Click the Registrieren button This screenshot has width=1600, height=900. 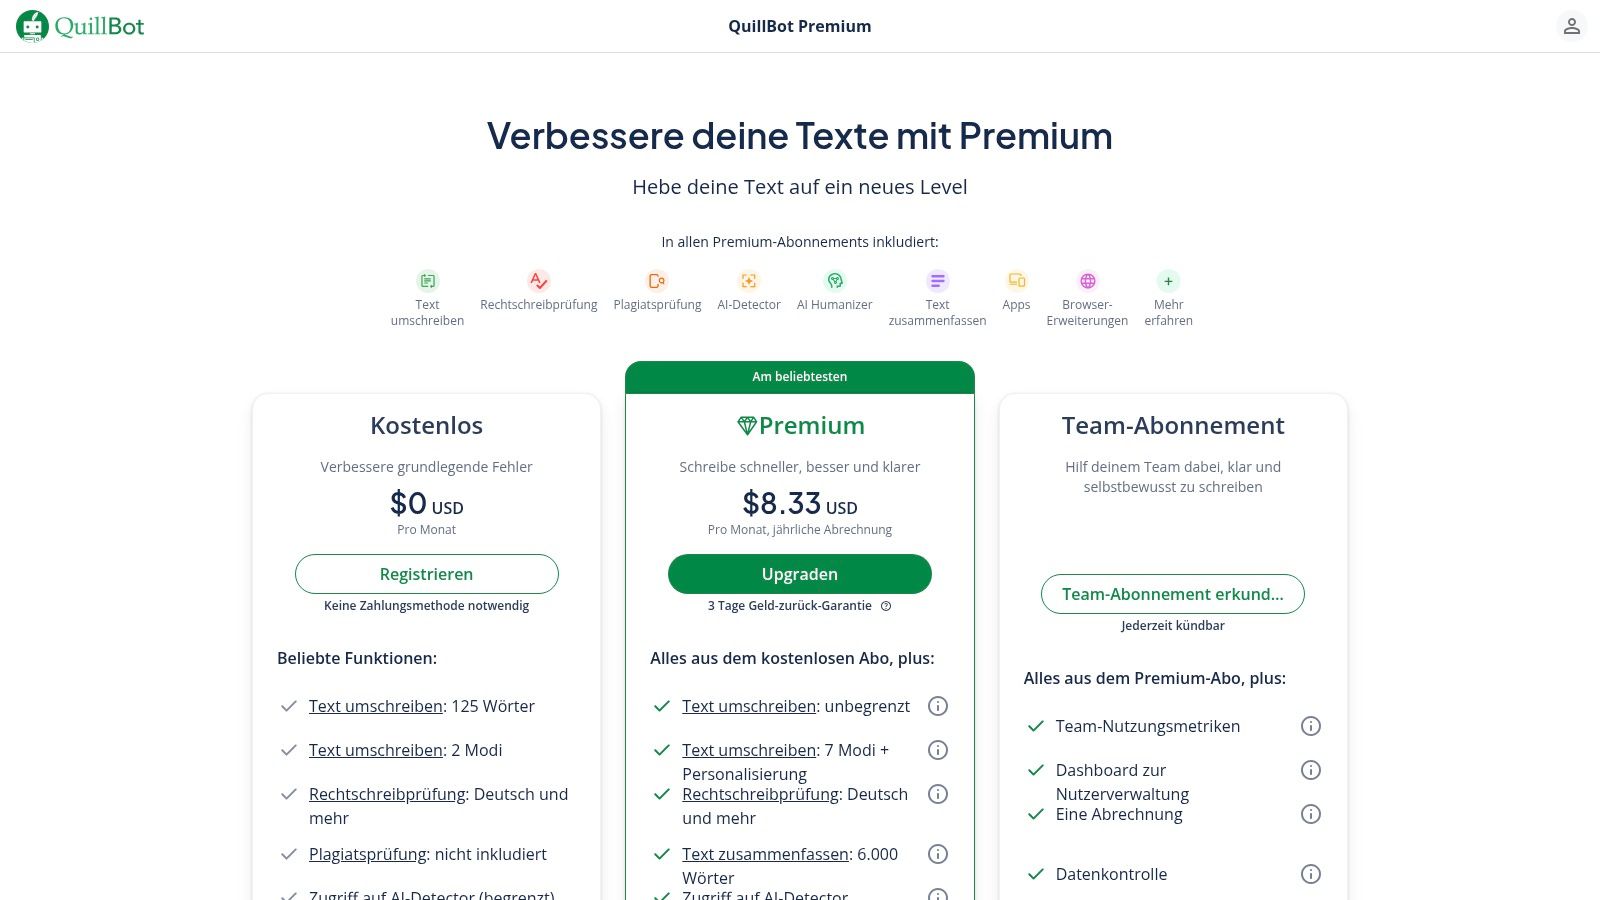427,574
